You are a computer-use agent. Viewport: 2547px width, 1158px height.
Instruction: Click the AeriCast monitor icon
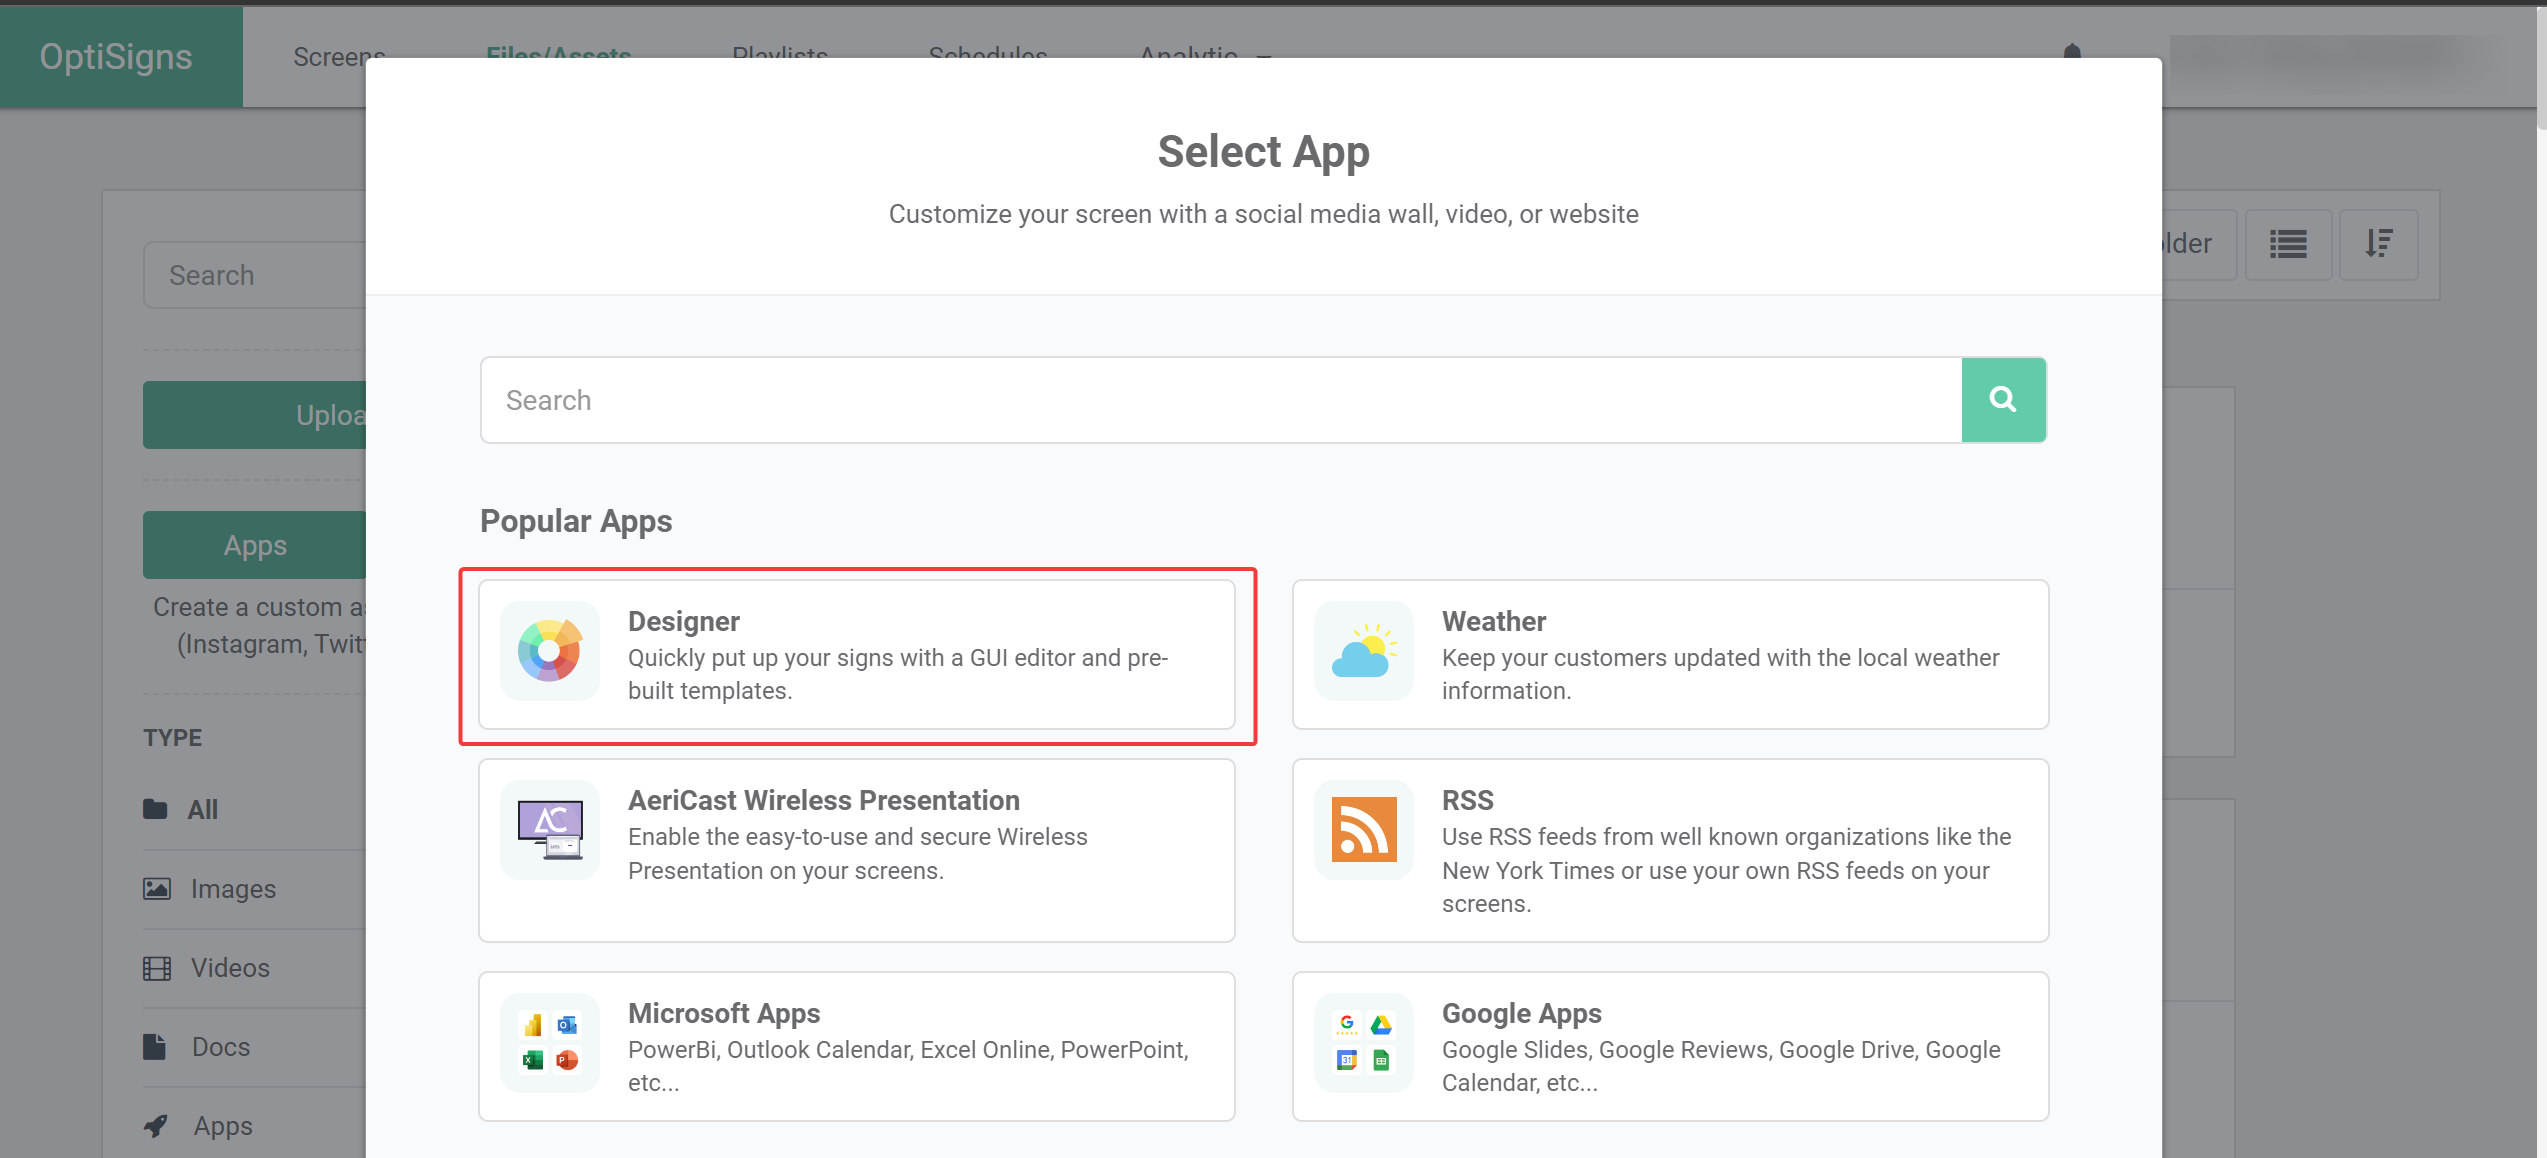(550, 830)
